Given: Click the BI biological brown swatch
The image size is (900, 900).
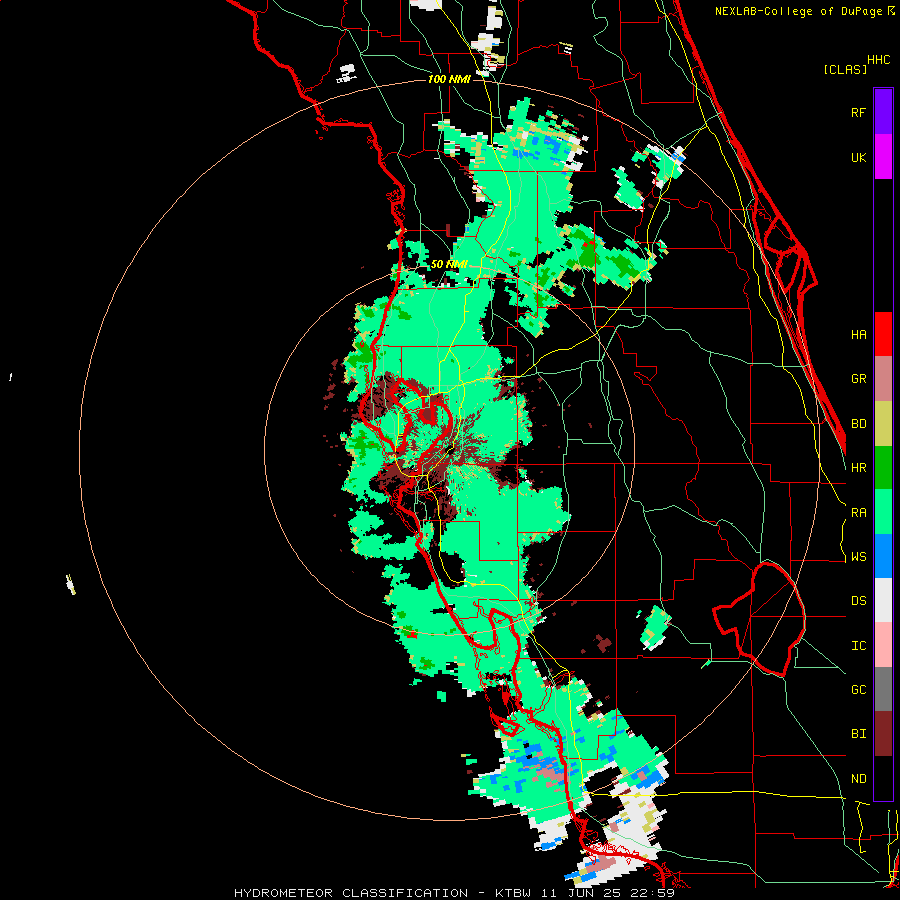Looking at the screenshot, I should (883, 734).
